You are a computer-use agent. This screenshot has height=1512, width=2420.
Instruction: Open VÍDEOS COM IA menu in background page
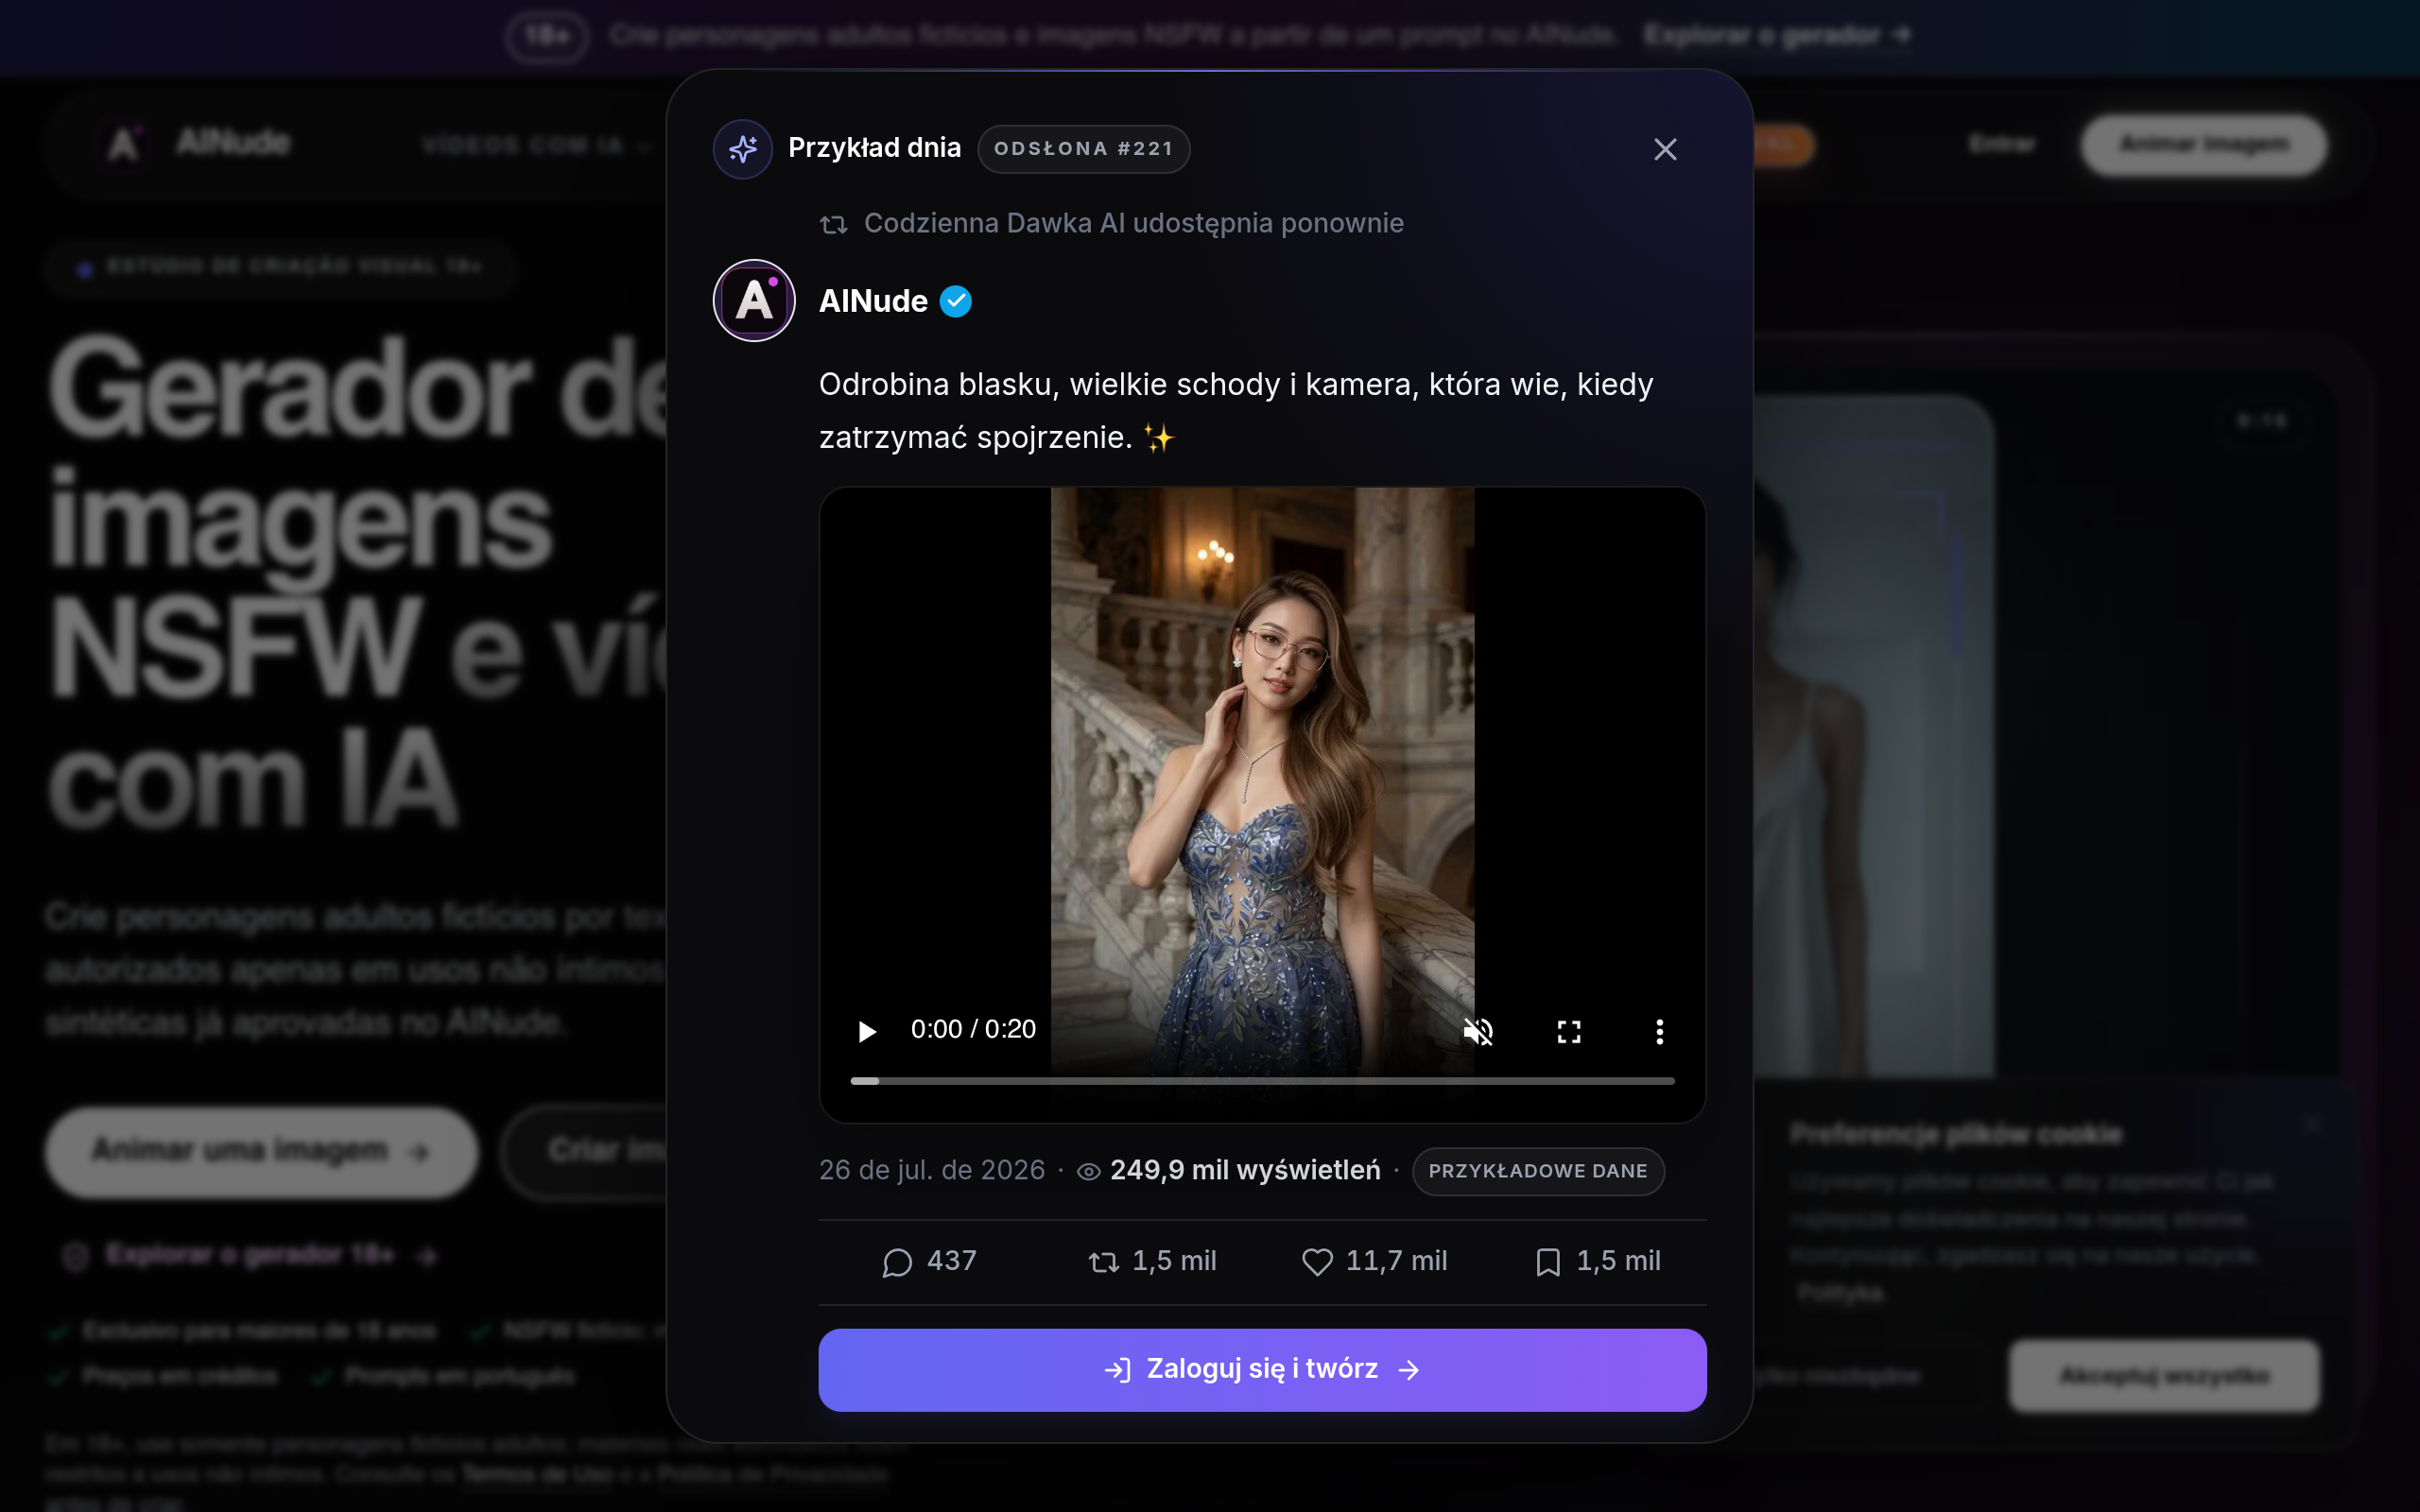pyautogui.click(x=537, y=146)
